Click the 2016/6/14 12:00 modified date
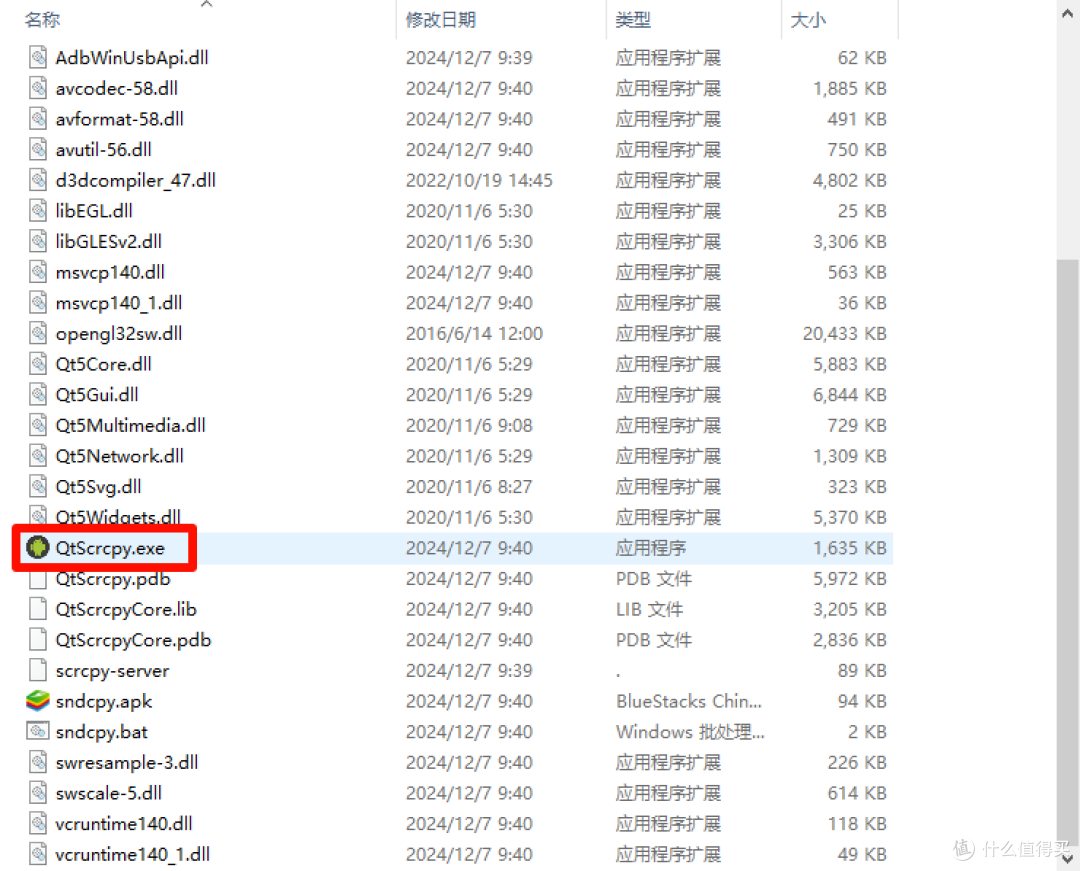 [475, 333]
